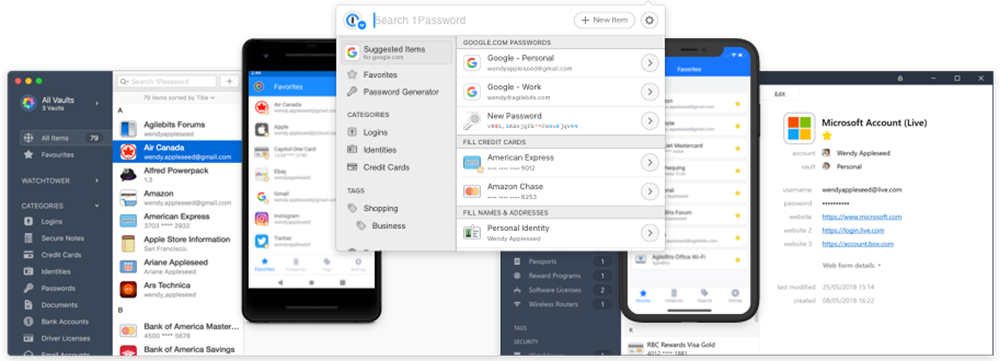Screen dimensions: 1000x361
Task: Select the Ars Technica item
Action: [x=178, y=290]
